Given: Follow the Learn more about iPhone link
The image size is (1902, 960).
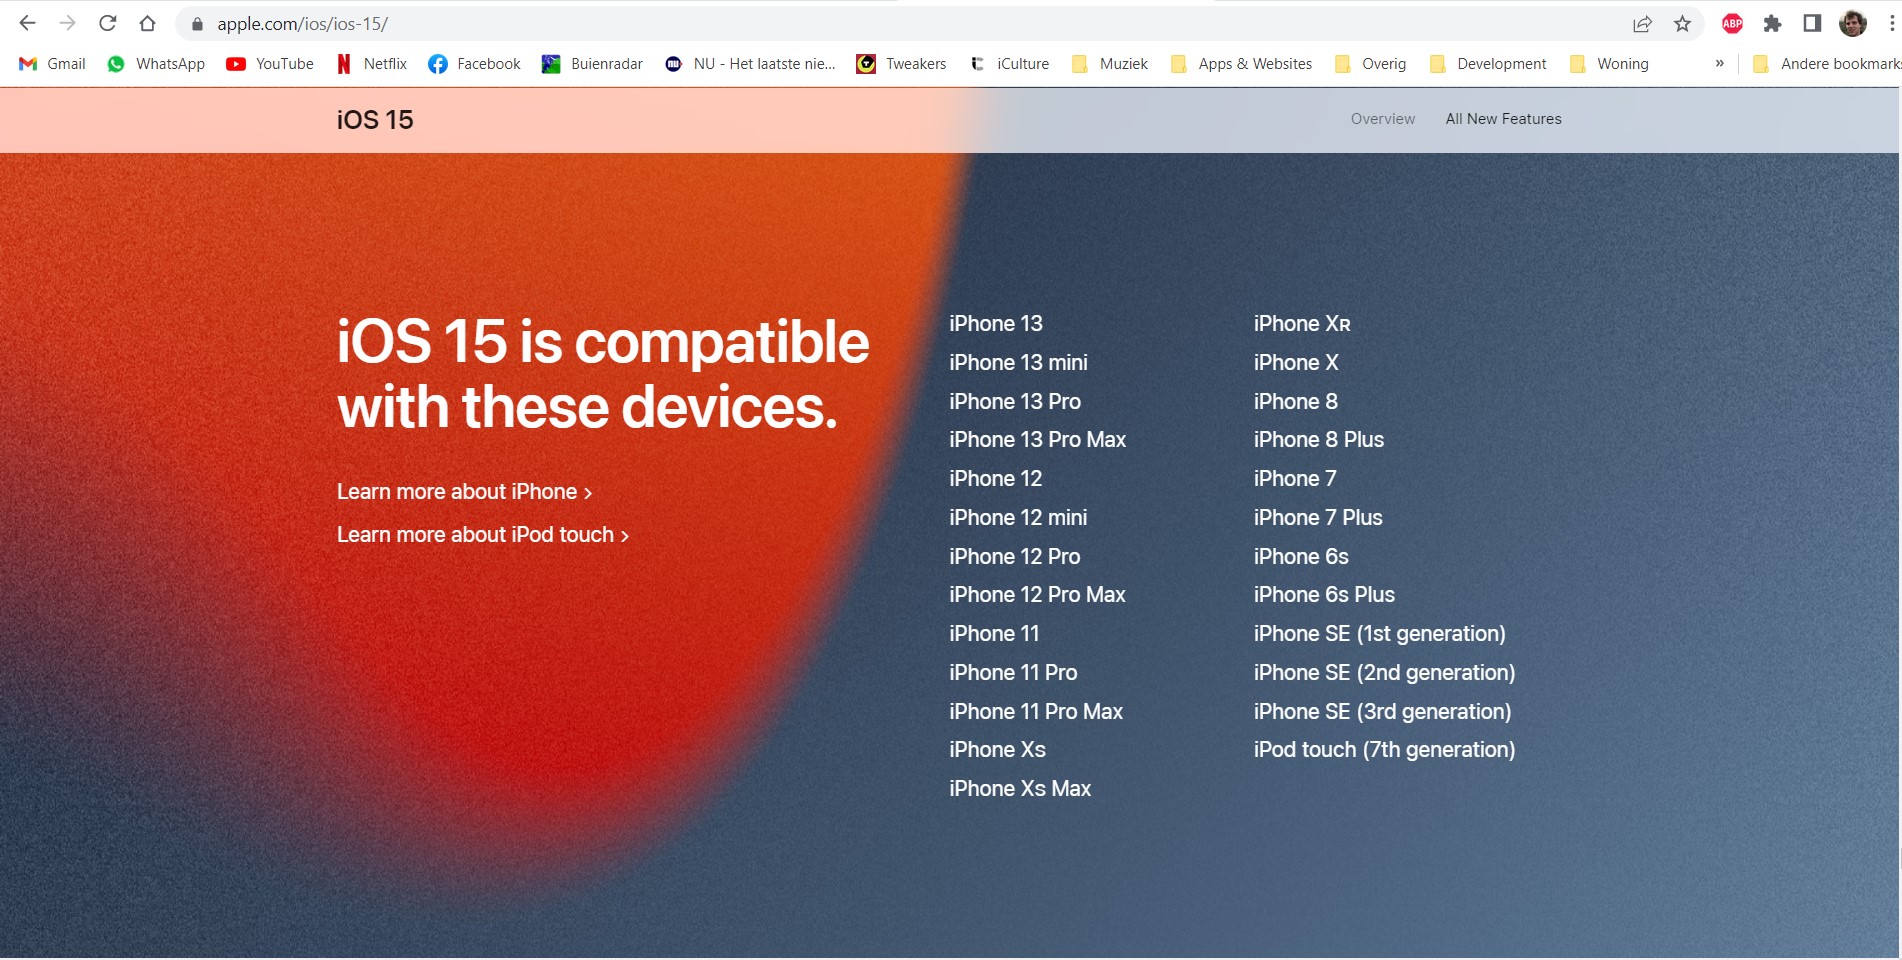Looking at the screenshot, I should pos(465,492).
